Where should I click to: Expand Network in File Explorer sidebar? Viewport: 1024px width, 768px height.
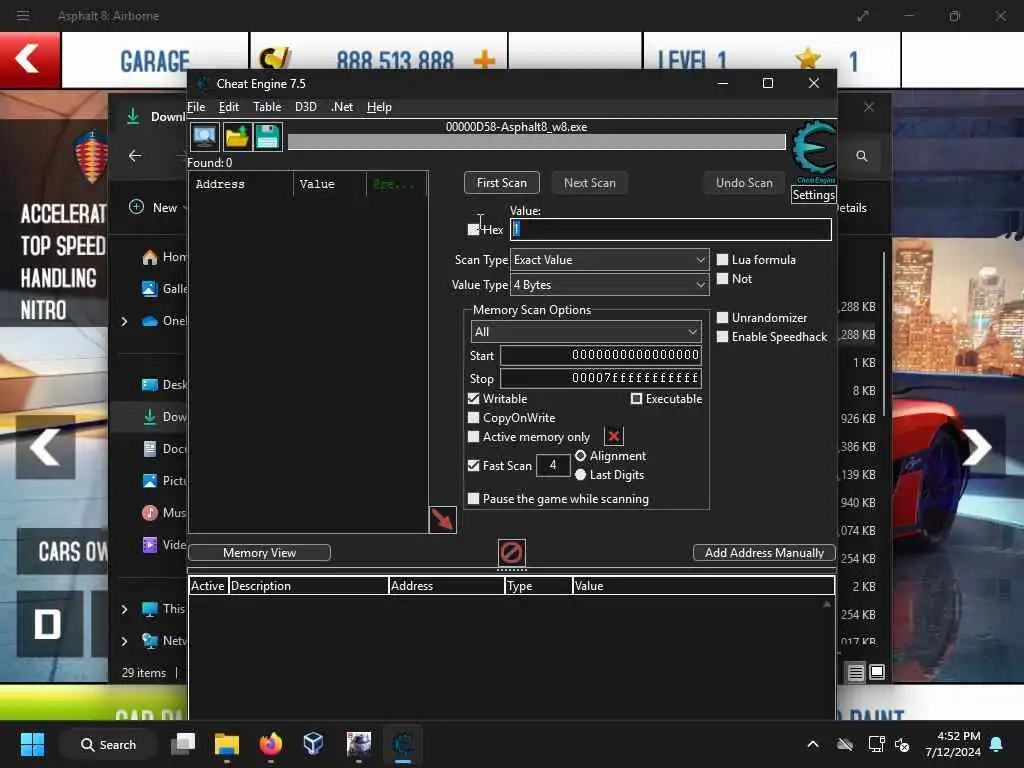(x=124, y=641)
